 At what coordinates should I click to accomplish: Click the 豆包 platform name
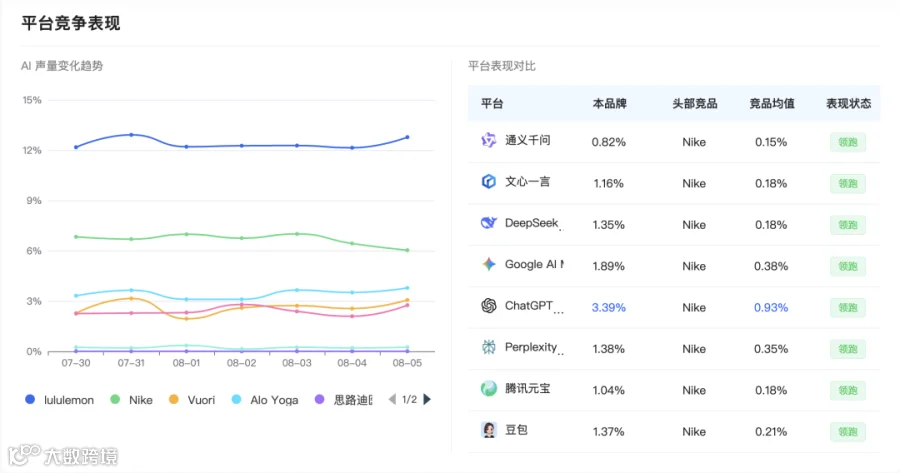click(516, 429)
